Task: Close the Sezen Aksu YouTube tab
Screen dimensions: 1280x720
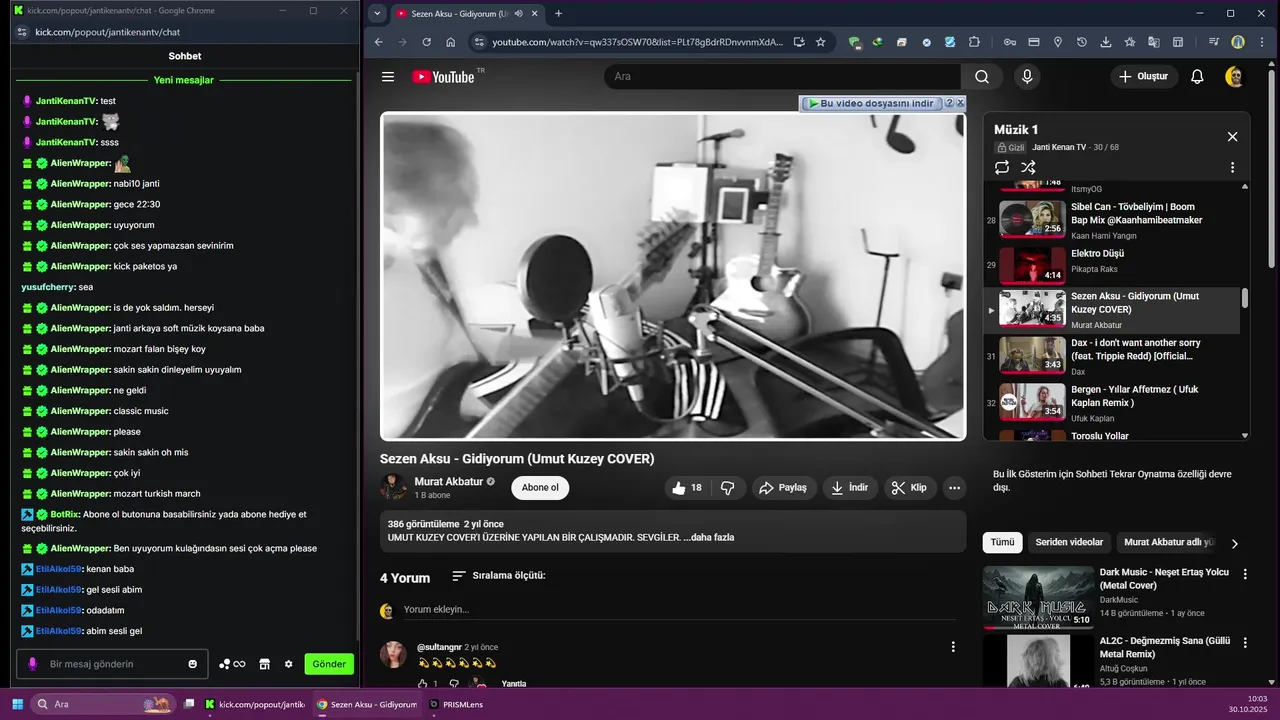Action: (535, 13)
